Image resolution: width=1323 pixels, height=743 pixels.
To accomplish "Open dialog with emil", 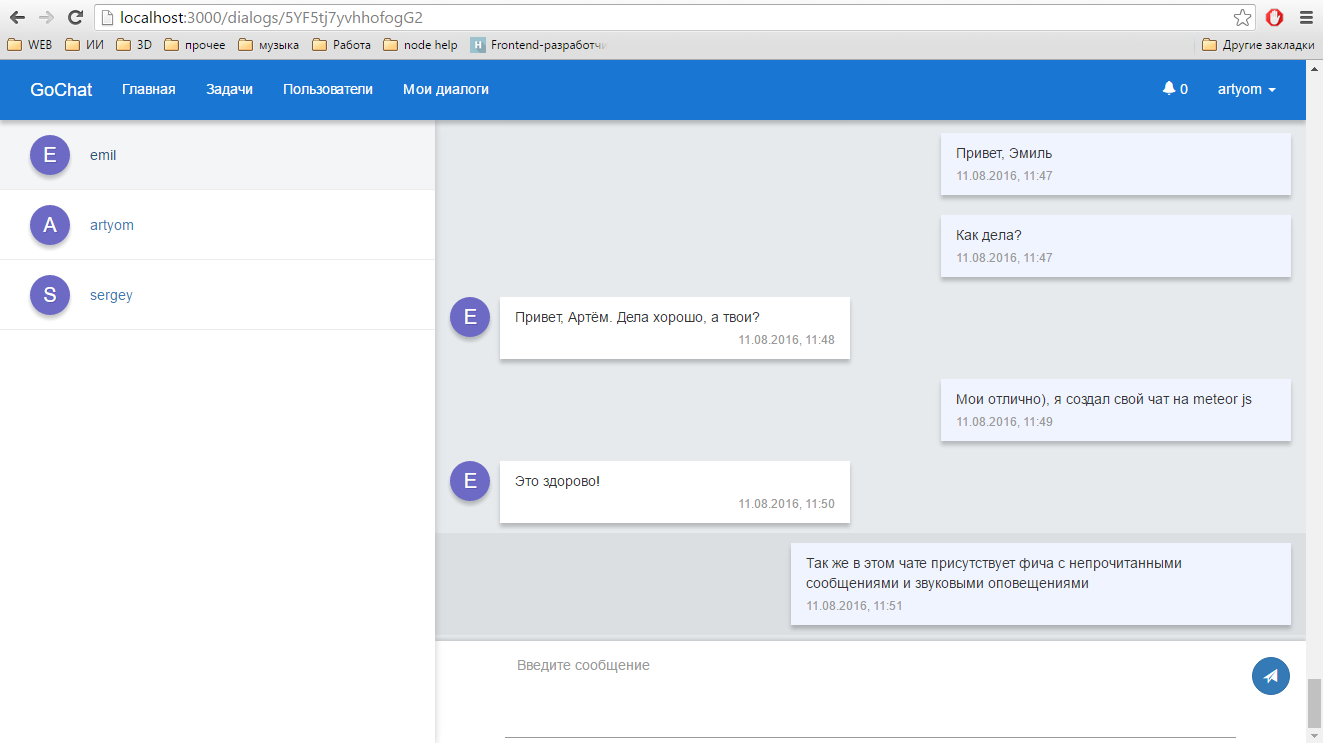I will click(217, 155).
